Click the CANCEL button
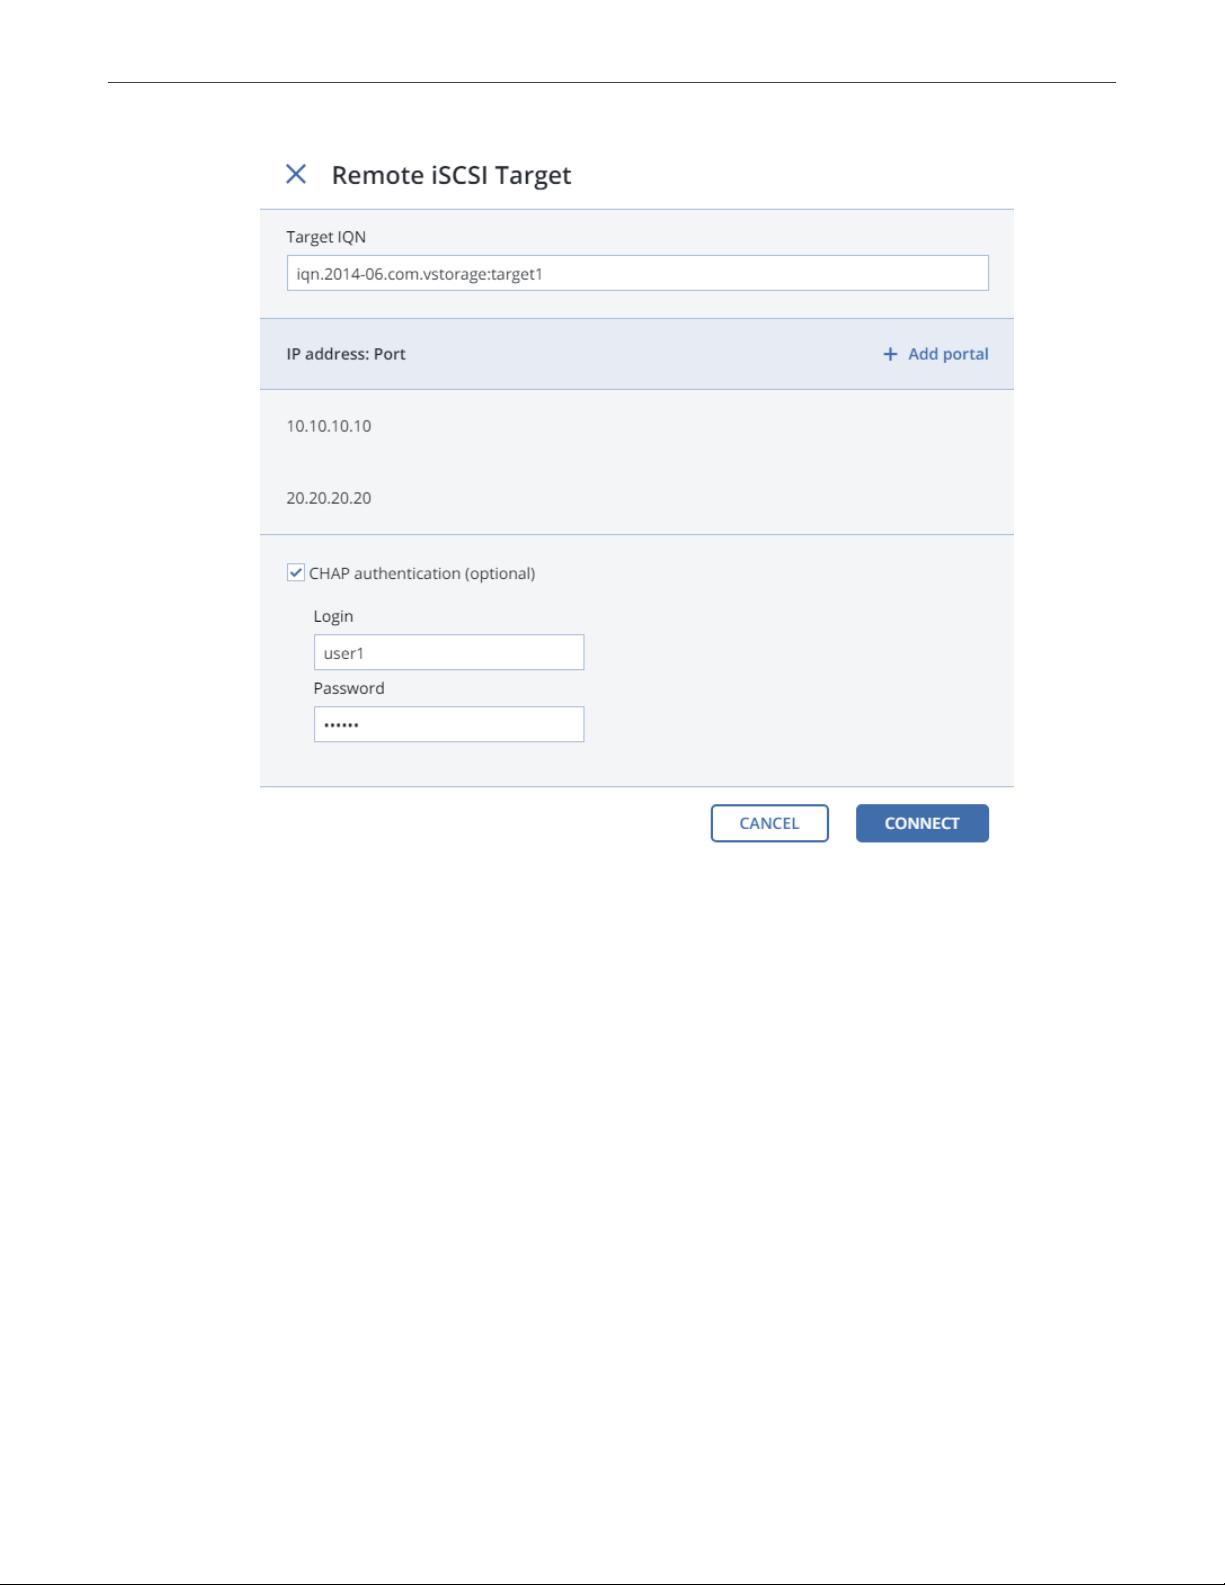Image resolution: width=1225 pixels, height=1585 pixels. [x=770, y=823]
